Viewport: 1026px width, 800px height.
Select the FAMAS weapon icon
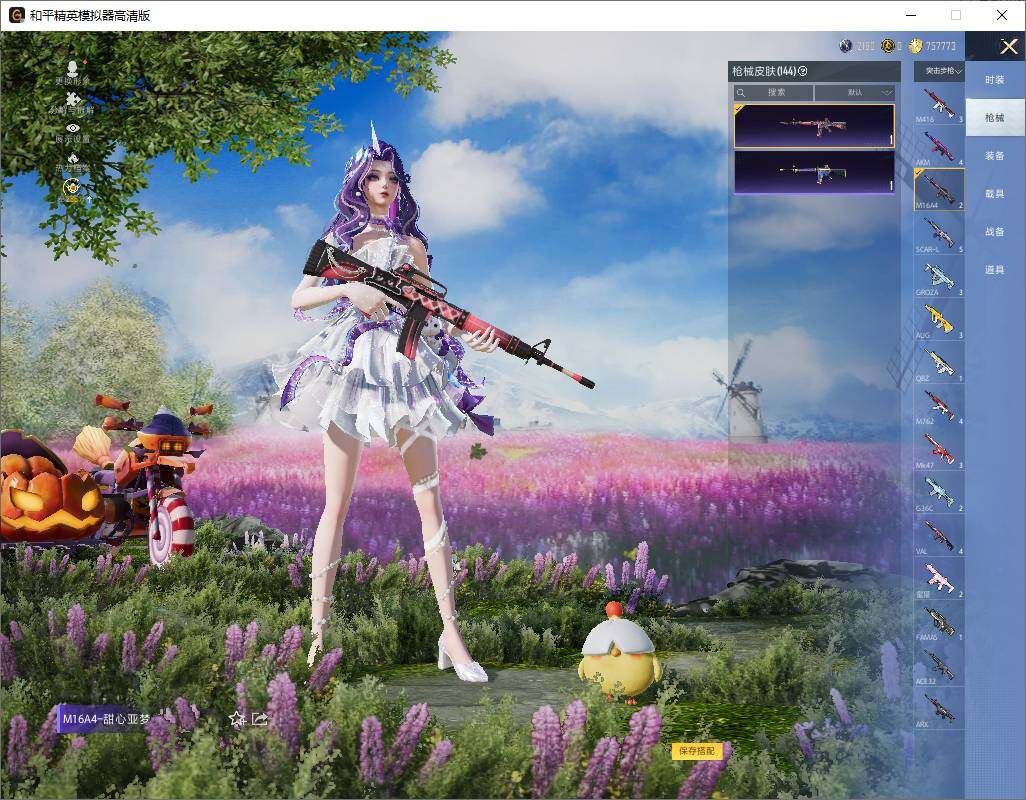tap(939, 622)
